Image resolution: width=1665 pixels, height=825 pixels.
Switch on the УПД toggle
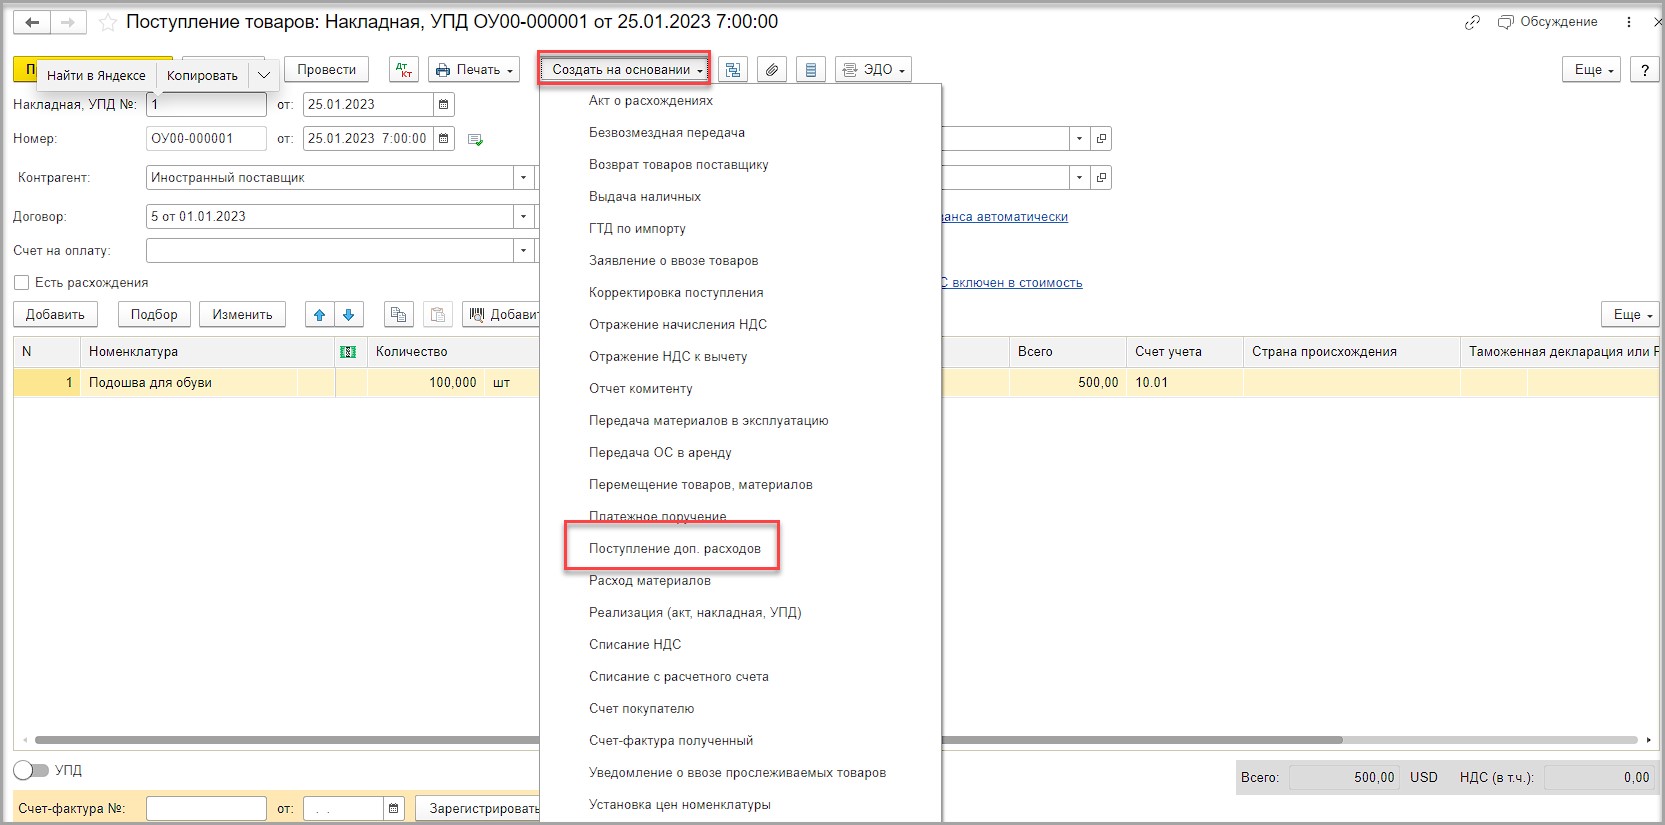(x=31, y=770)
